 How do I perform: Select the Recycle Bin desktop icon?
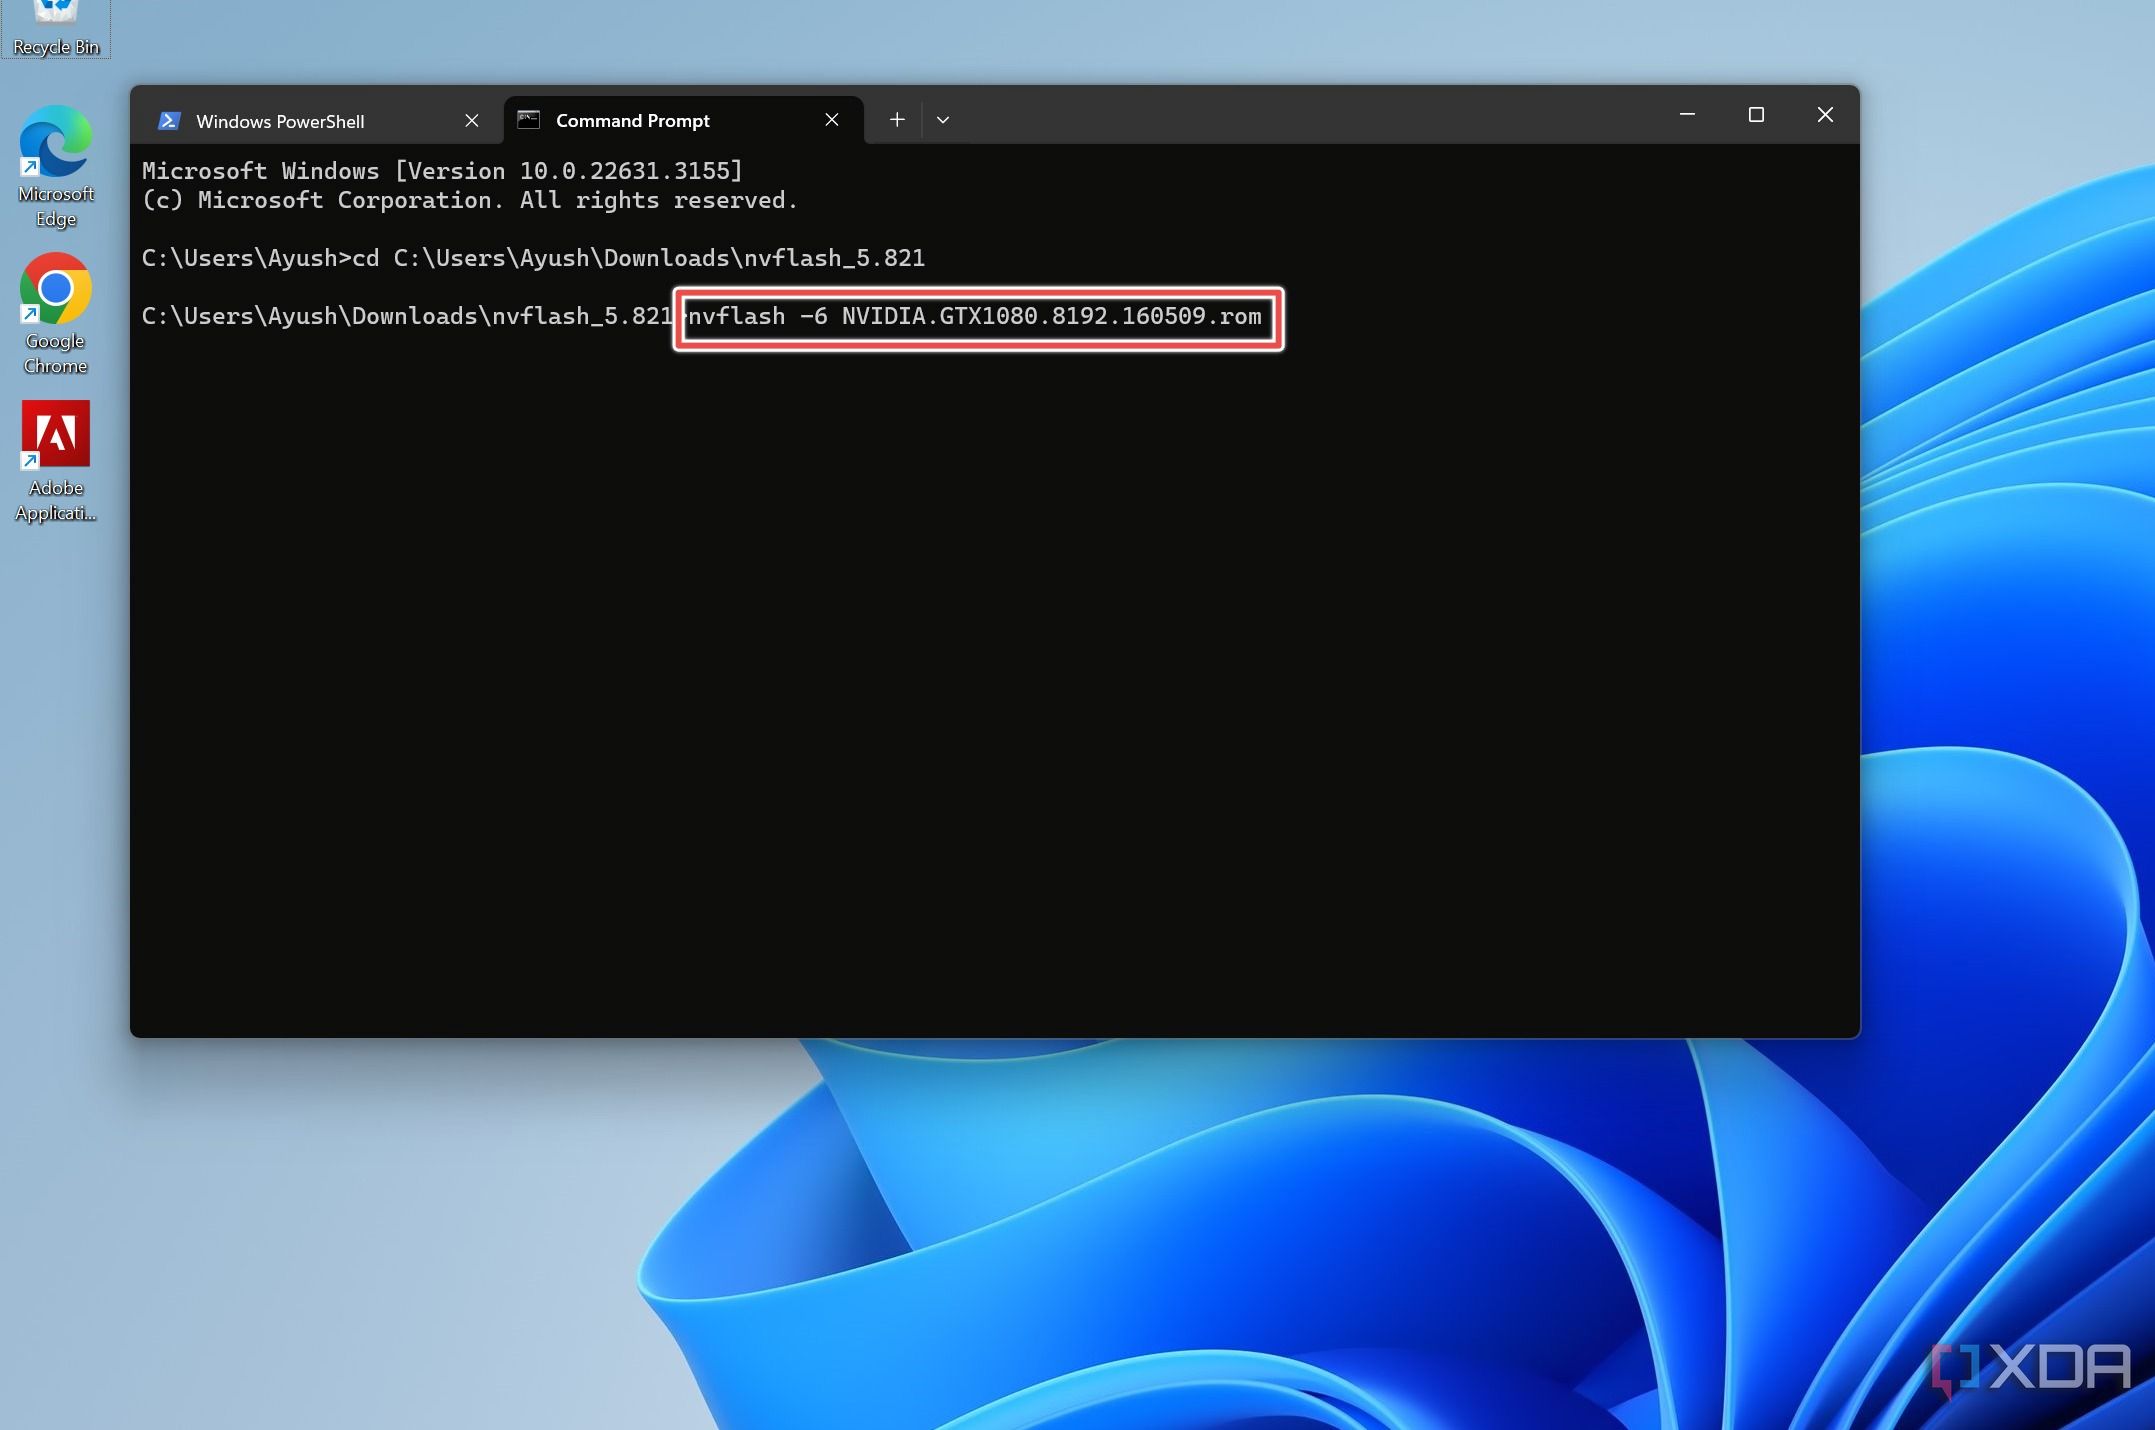pos(56,29)
